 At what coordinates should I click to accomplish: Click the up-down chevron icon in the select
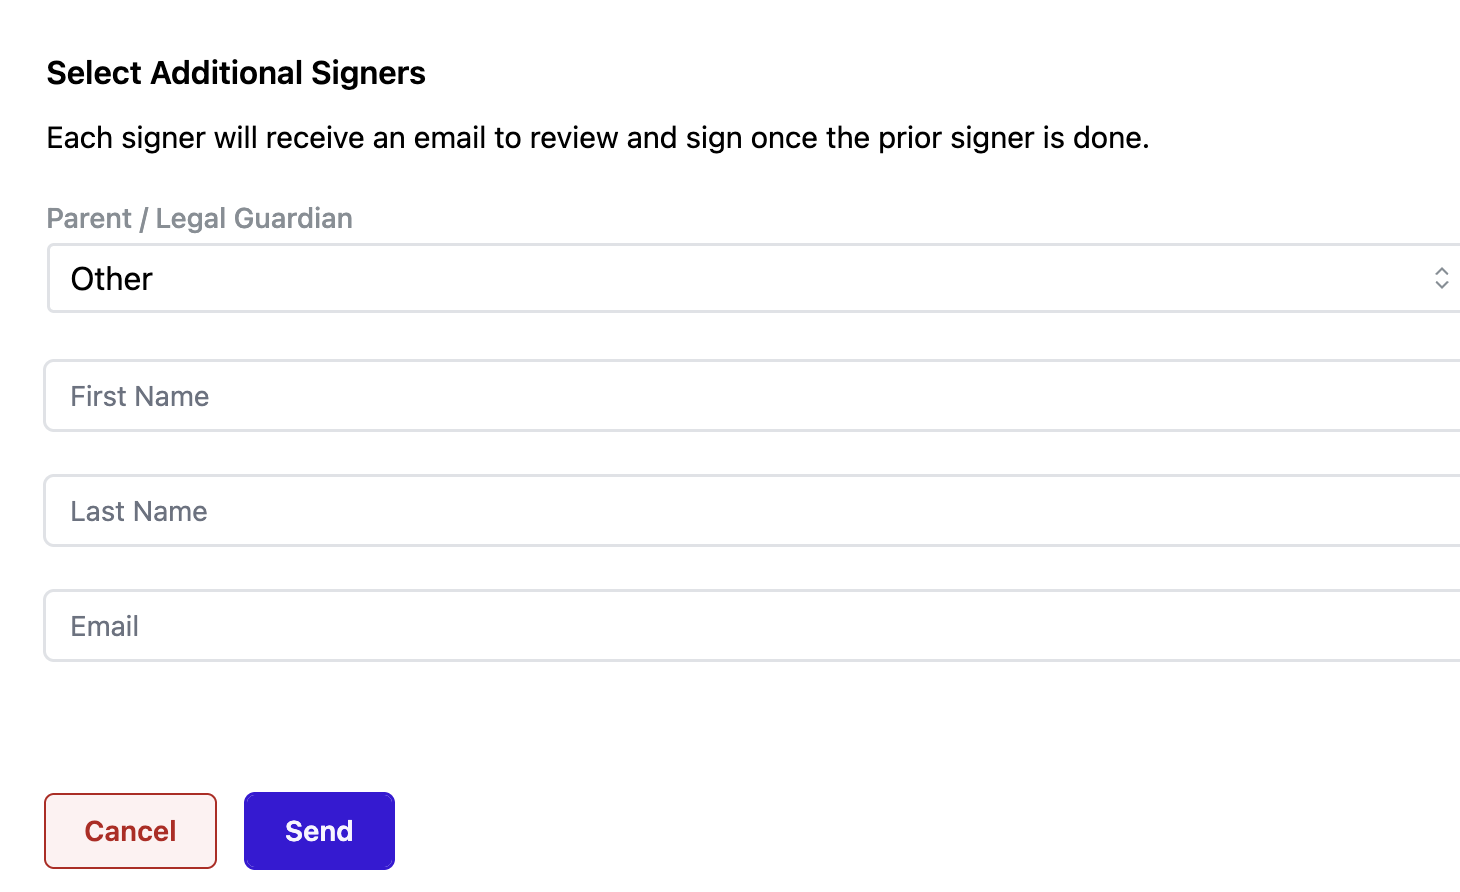click(x=1441, y=278)
